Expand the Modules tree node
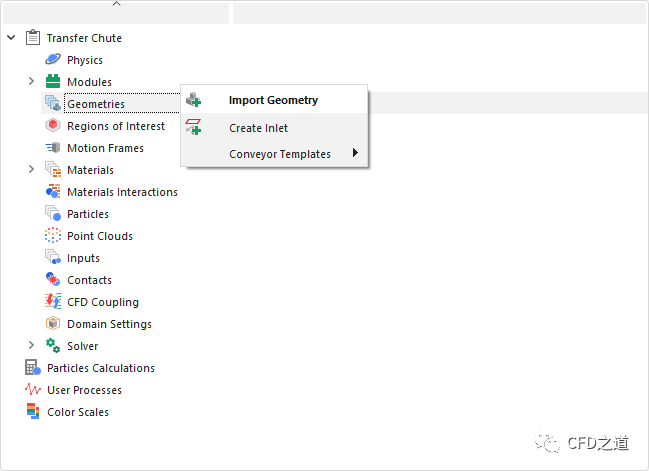Viewport: 649px width, 471px height. (31, 82)
